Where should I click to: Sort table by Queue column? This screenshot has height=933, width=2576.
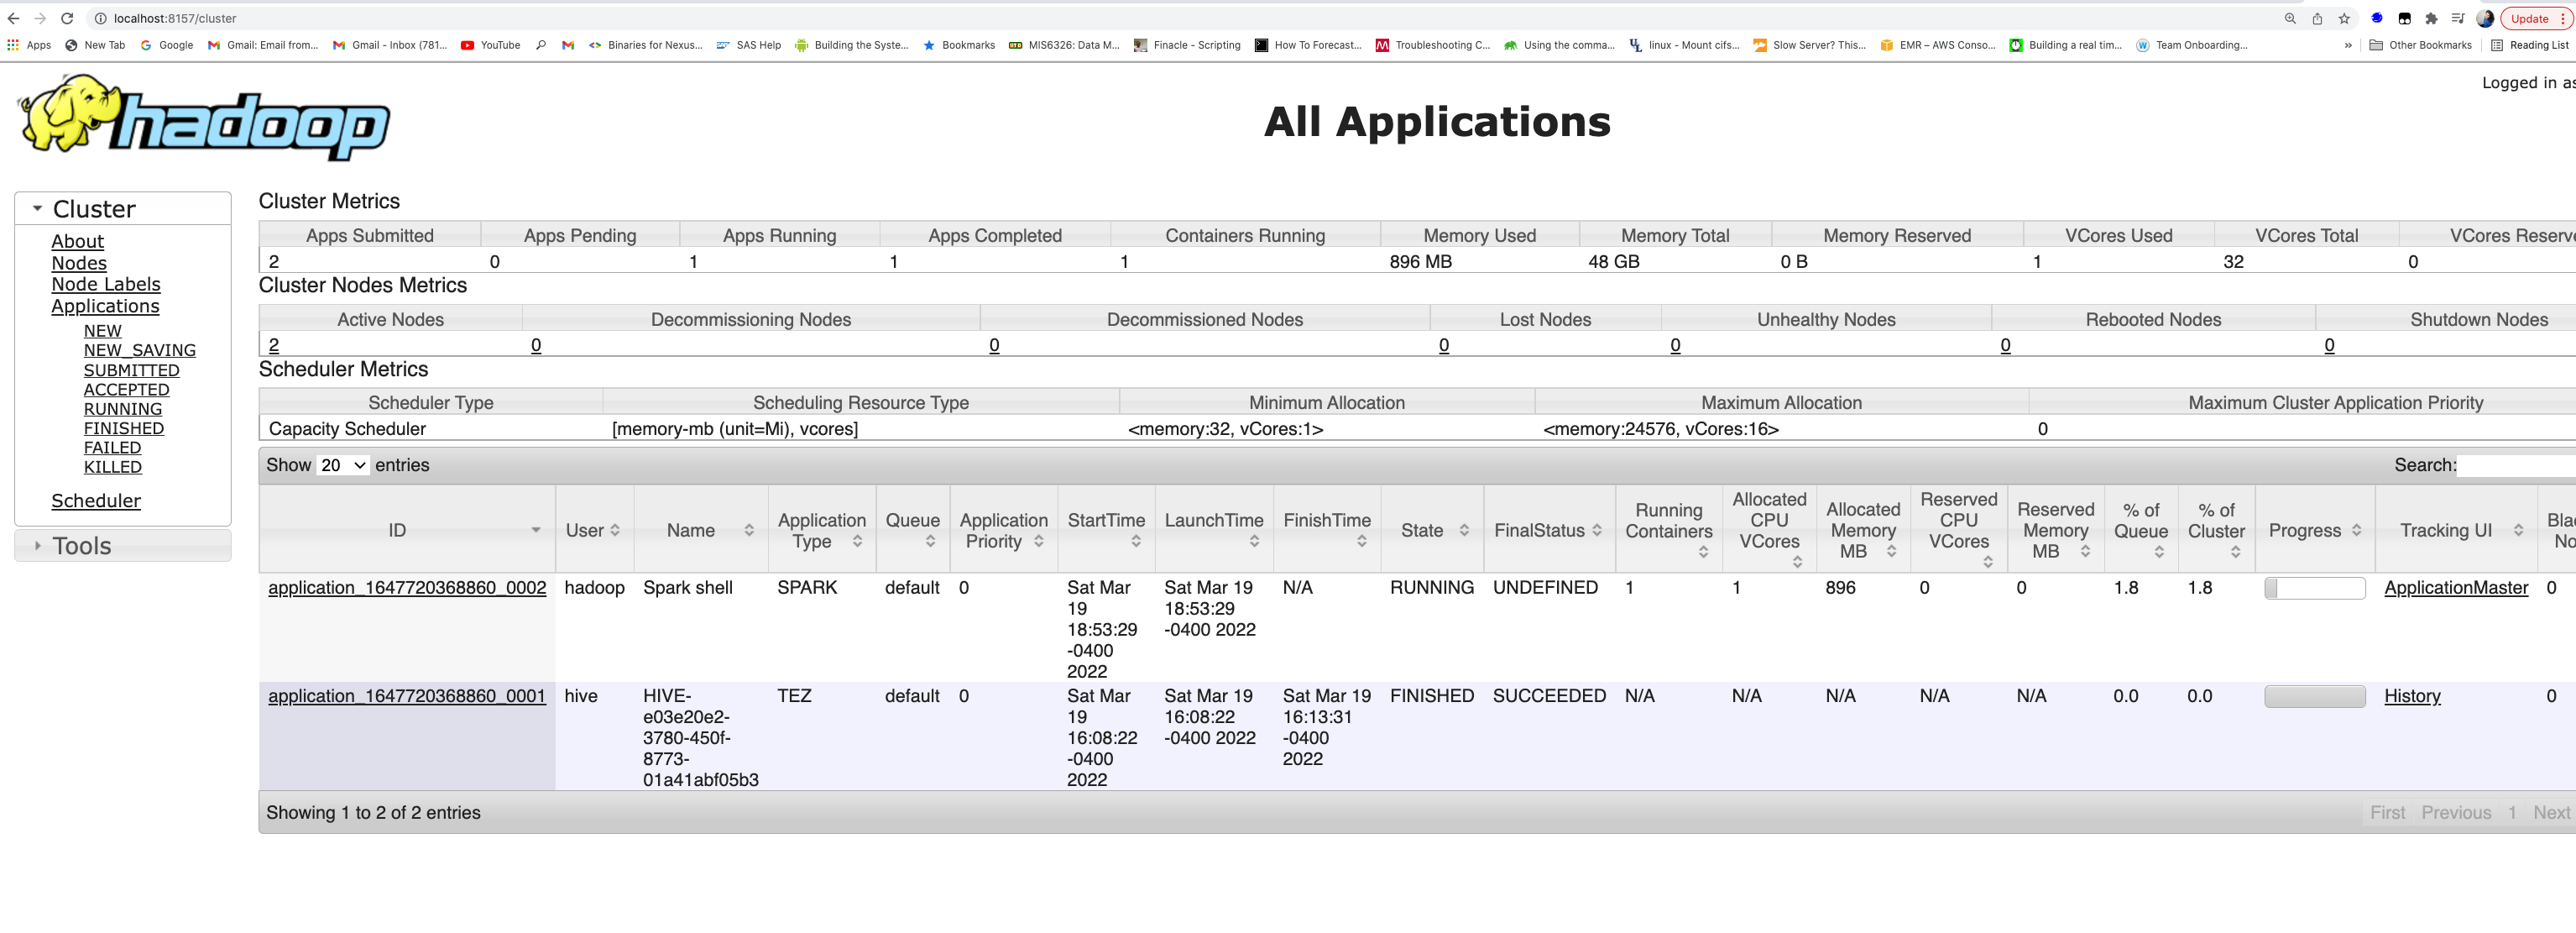pyautogui.click(x=913, y=530)
